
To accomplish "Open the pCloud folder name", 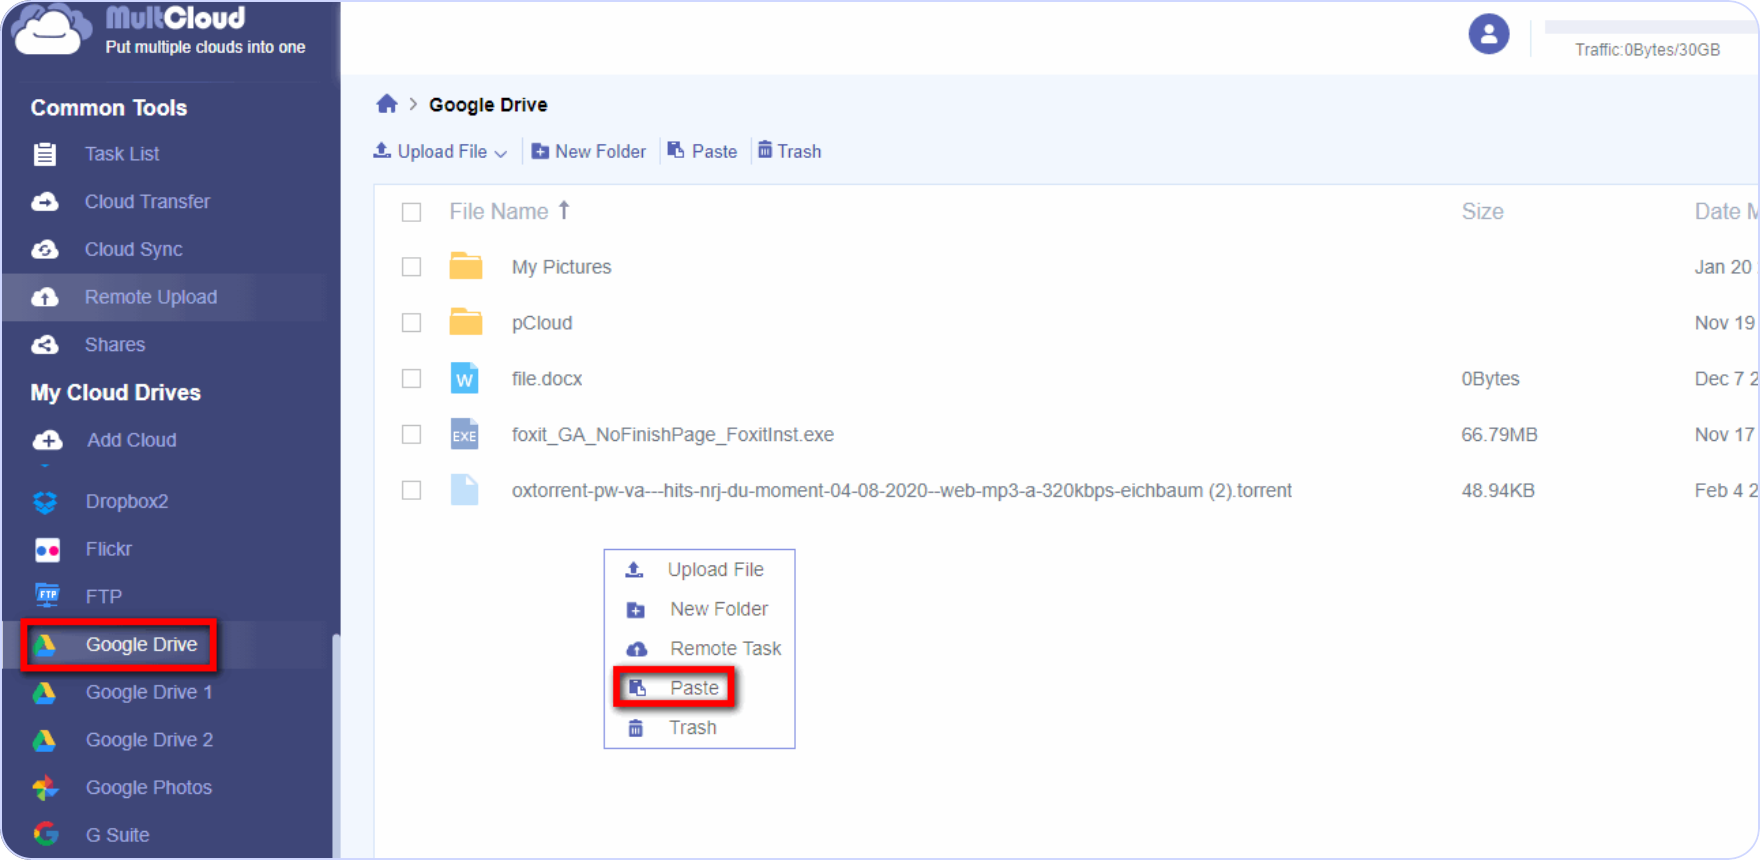I will (x=542, y=323).
